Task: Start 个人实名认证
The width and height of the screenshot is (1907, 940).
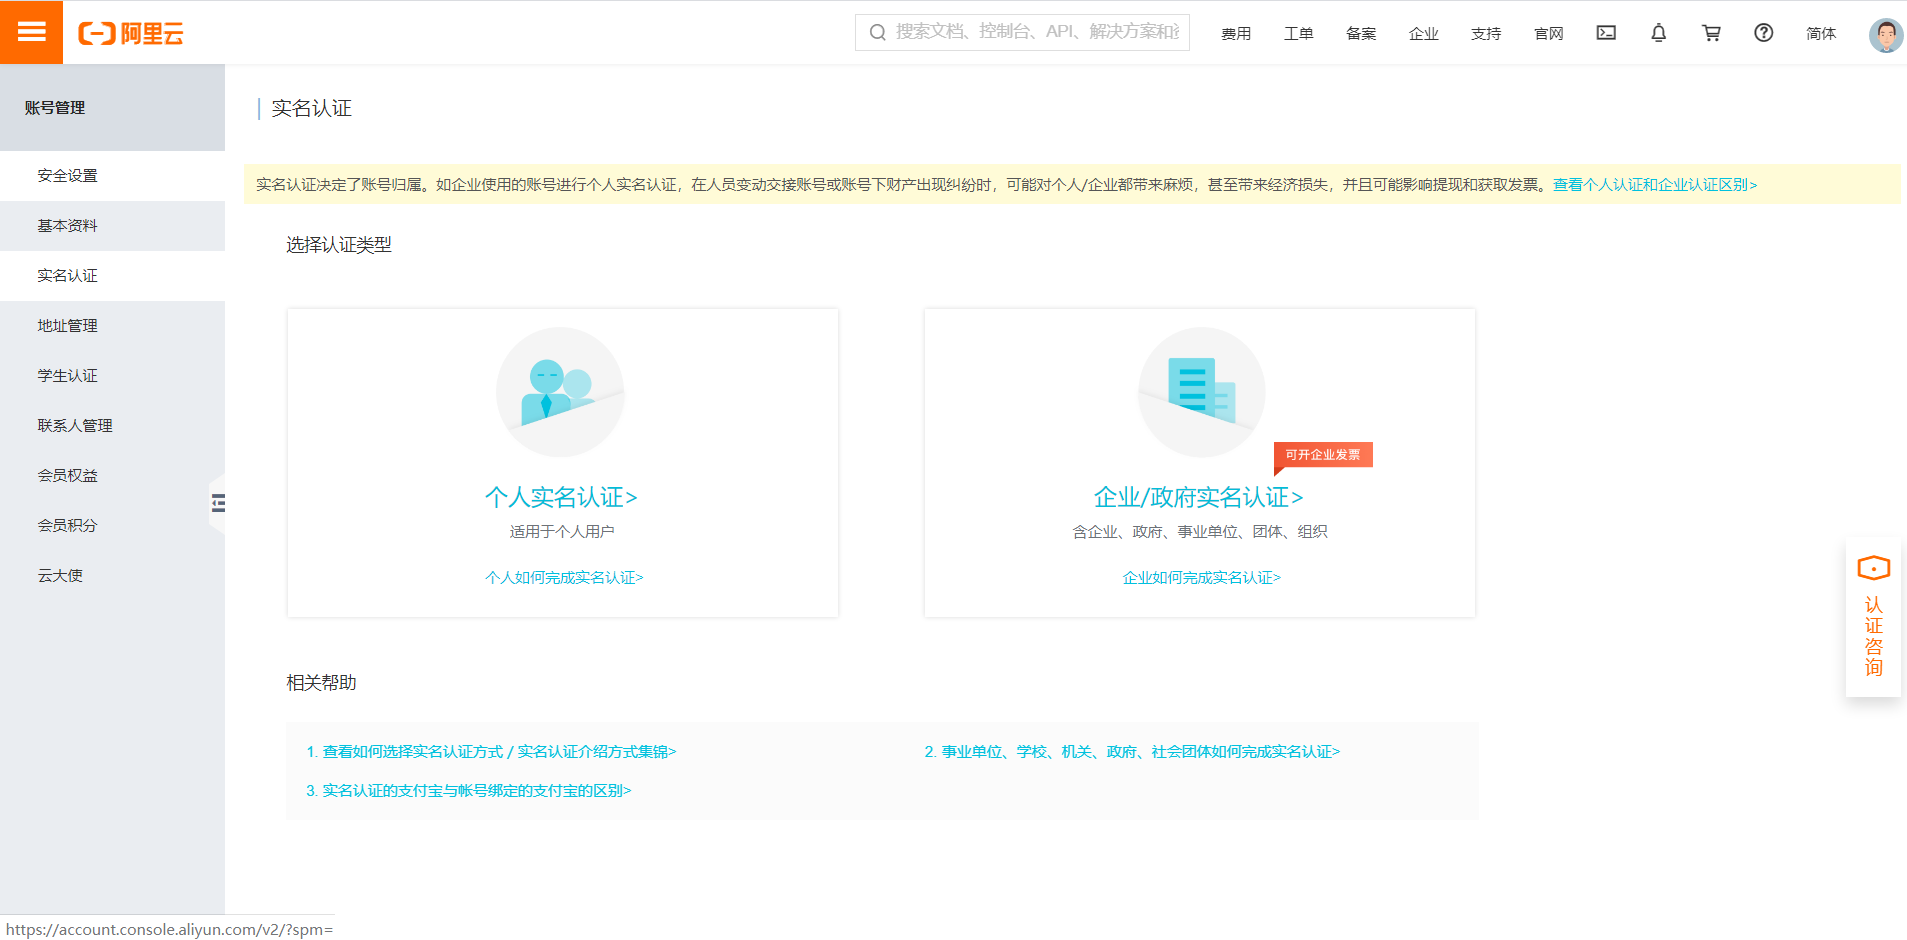Action: click(x=561, y=497)
